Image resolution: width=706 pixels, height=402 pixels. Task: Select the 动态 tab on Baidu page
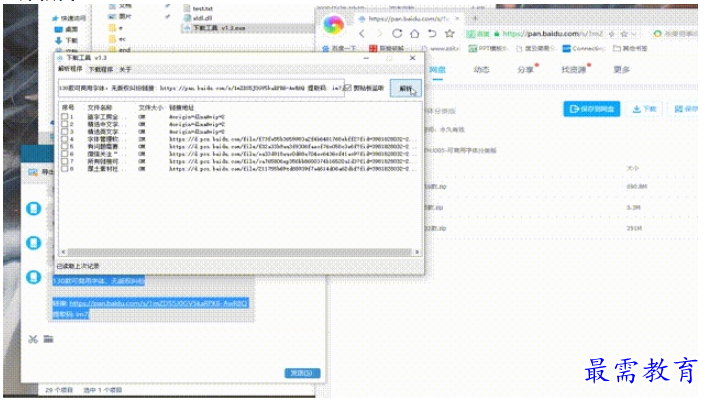(x=481, y=70)
